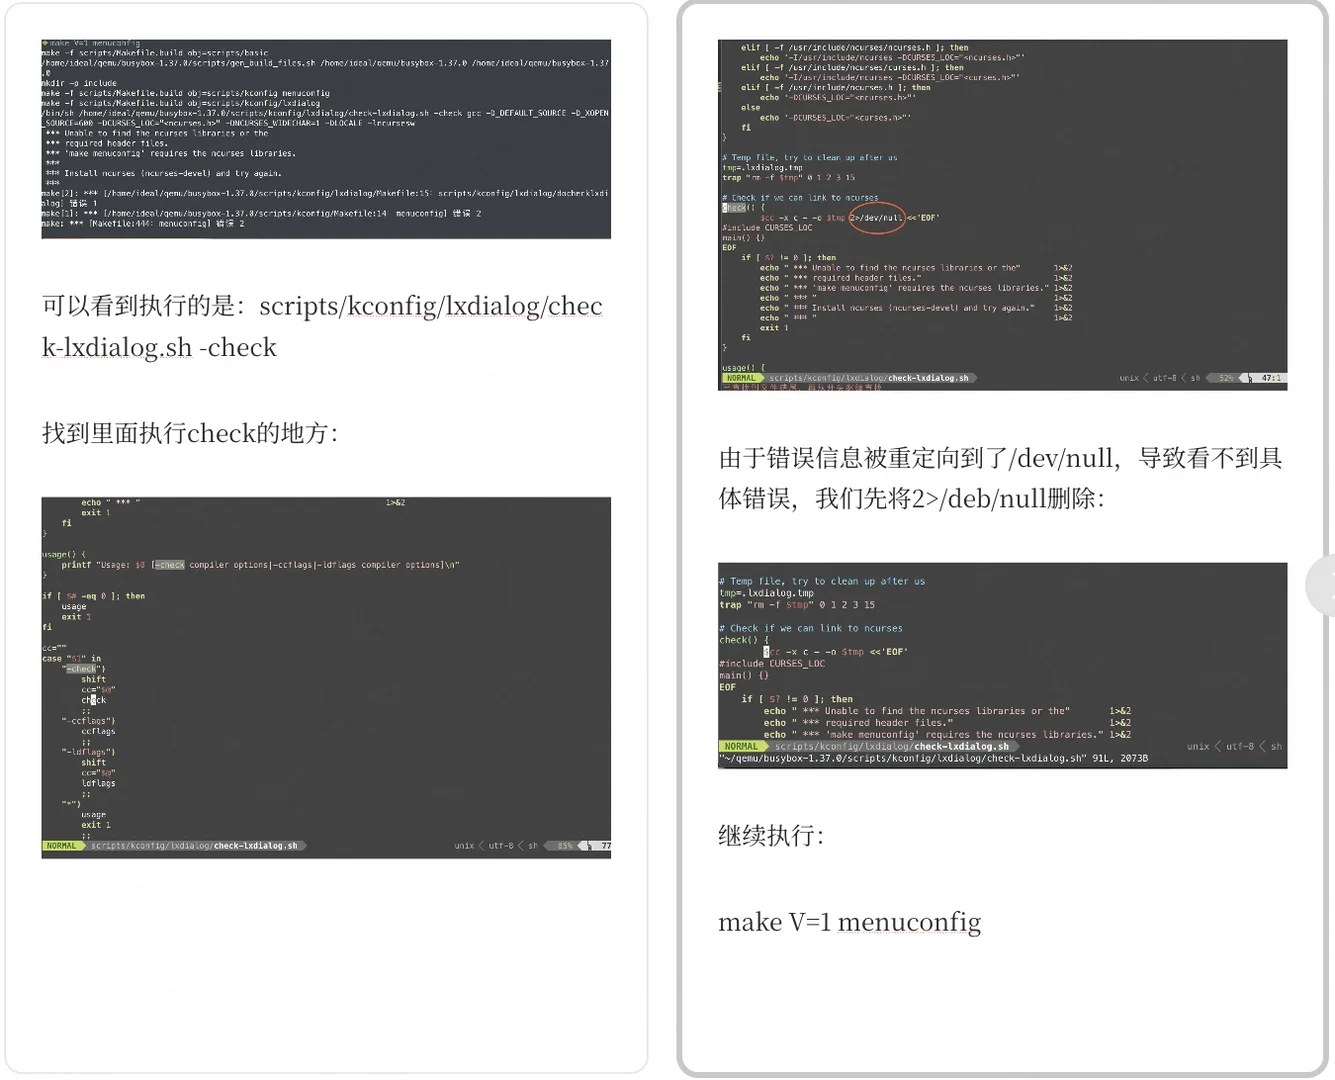Click the unix file-format indicator in the right statusline
This screenshot has height=1080, width=1335.
(x=1129, y=378)
